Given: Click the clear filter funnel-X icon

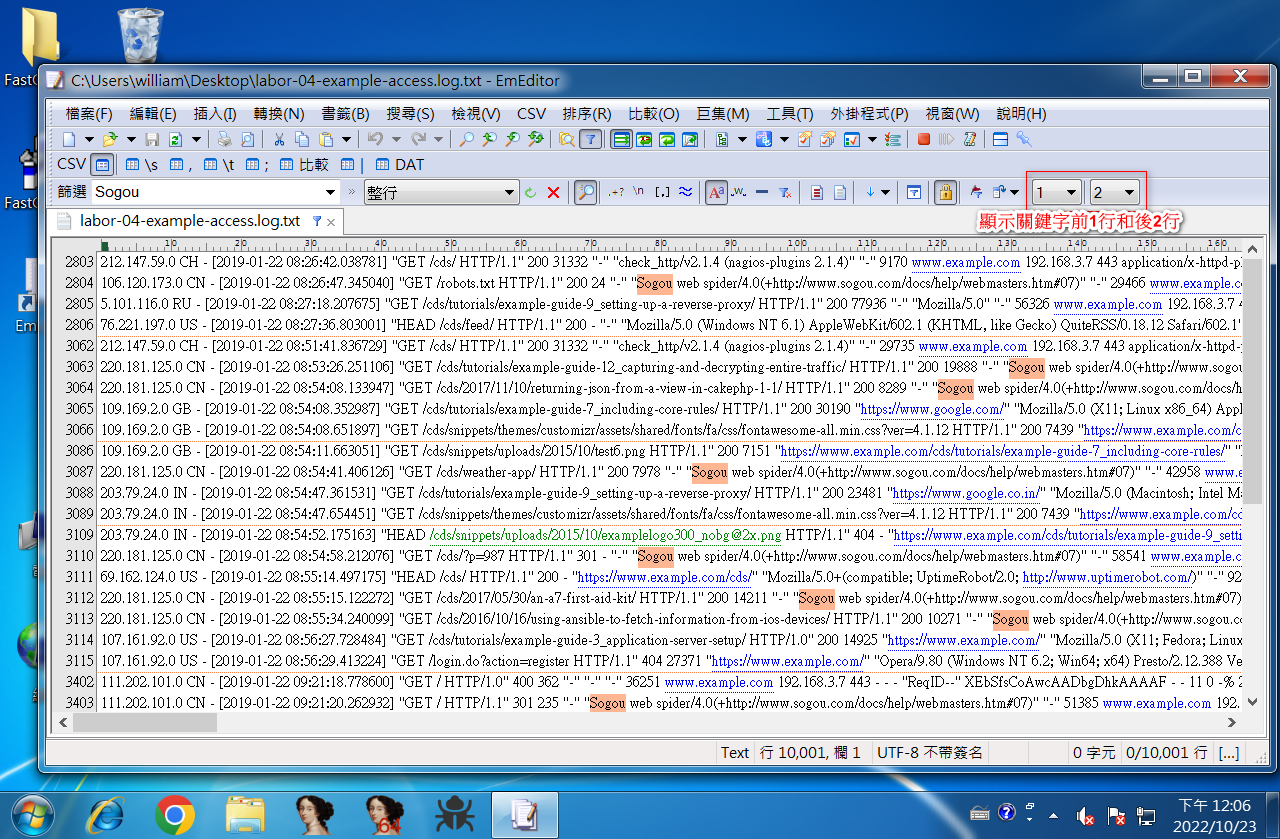Looking at the screenshot, I should point(785,192).
